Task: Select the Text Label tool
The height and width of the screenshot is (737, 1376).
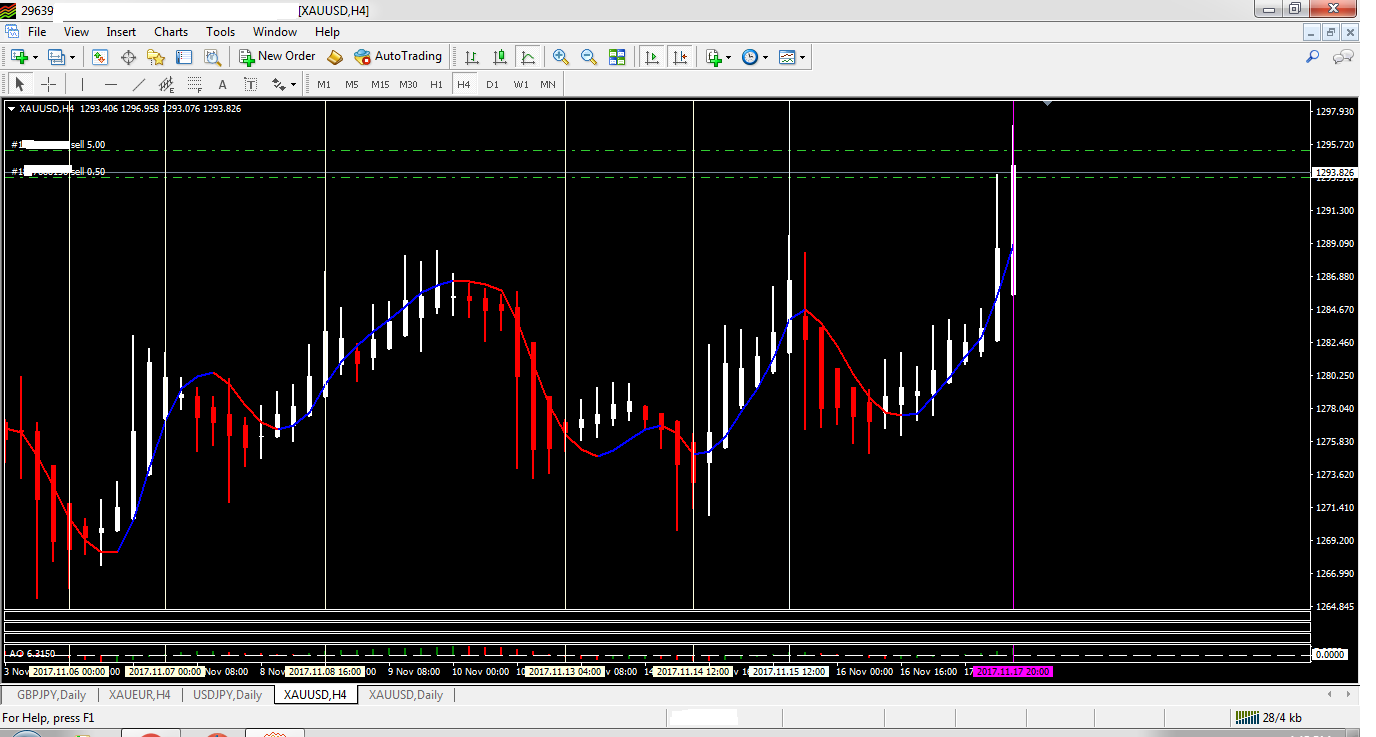Action: point(250,84)
